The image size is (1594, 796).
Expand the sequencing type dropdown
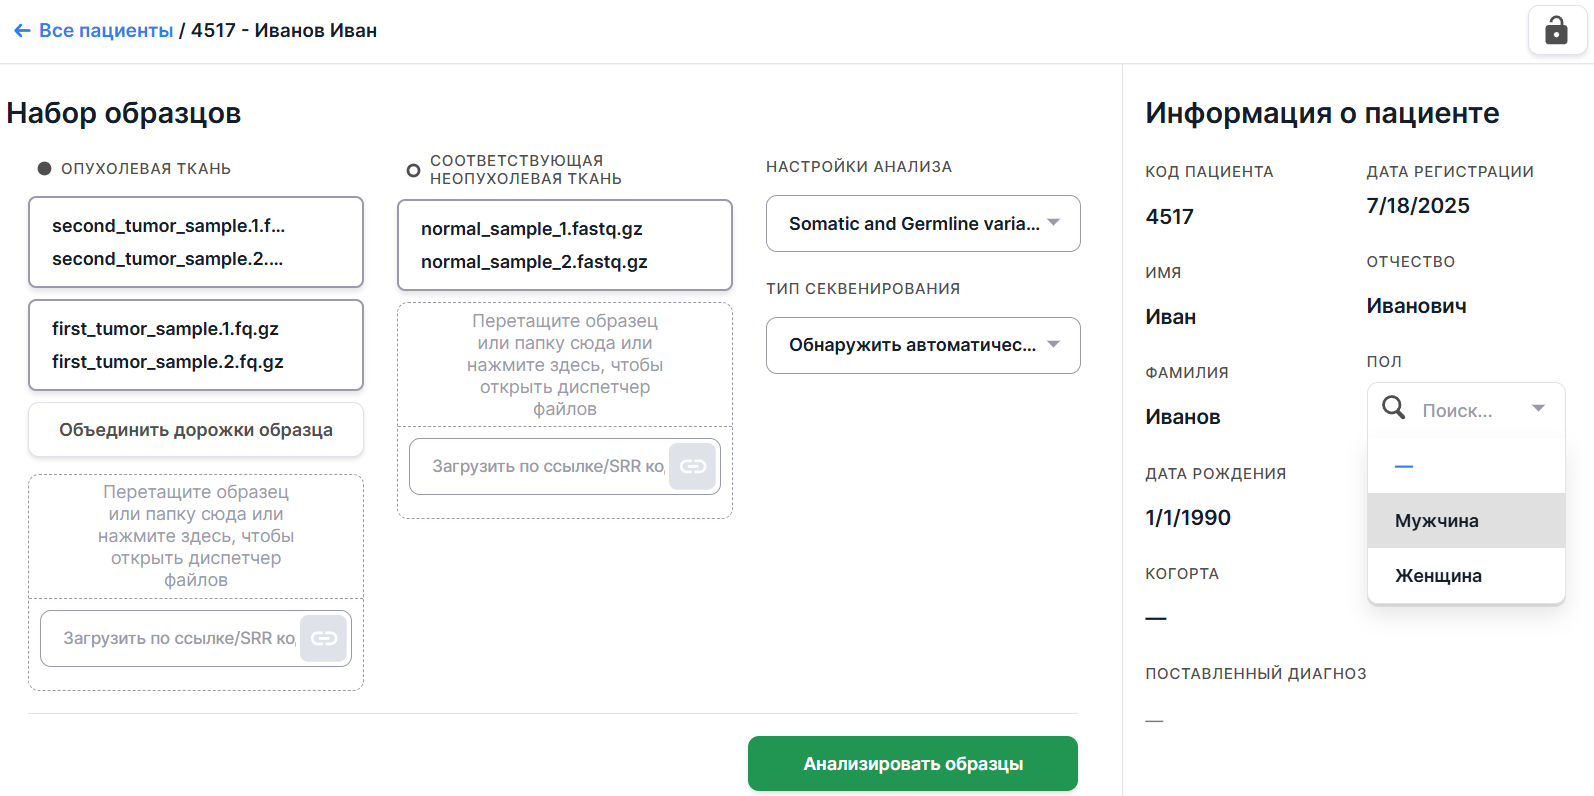click(922, 345)
